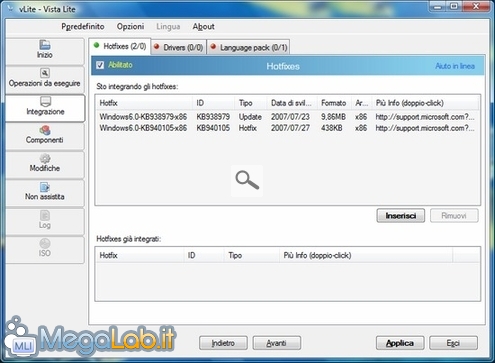Sort upper list by Tipo column header
The image size is (495, 363).
(251, 103)
